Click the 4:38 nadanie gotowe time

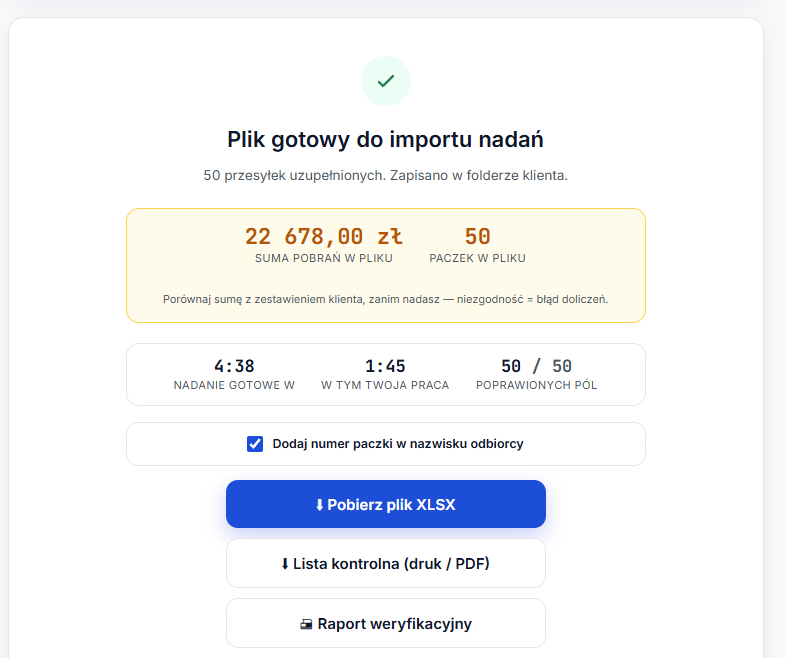[x=234, y=366]
